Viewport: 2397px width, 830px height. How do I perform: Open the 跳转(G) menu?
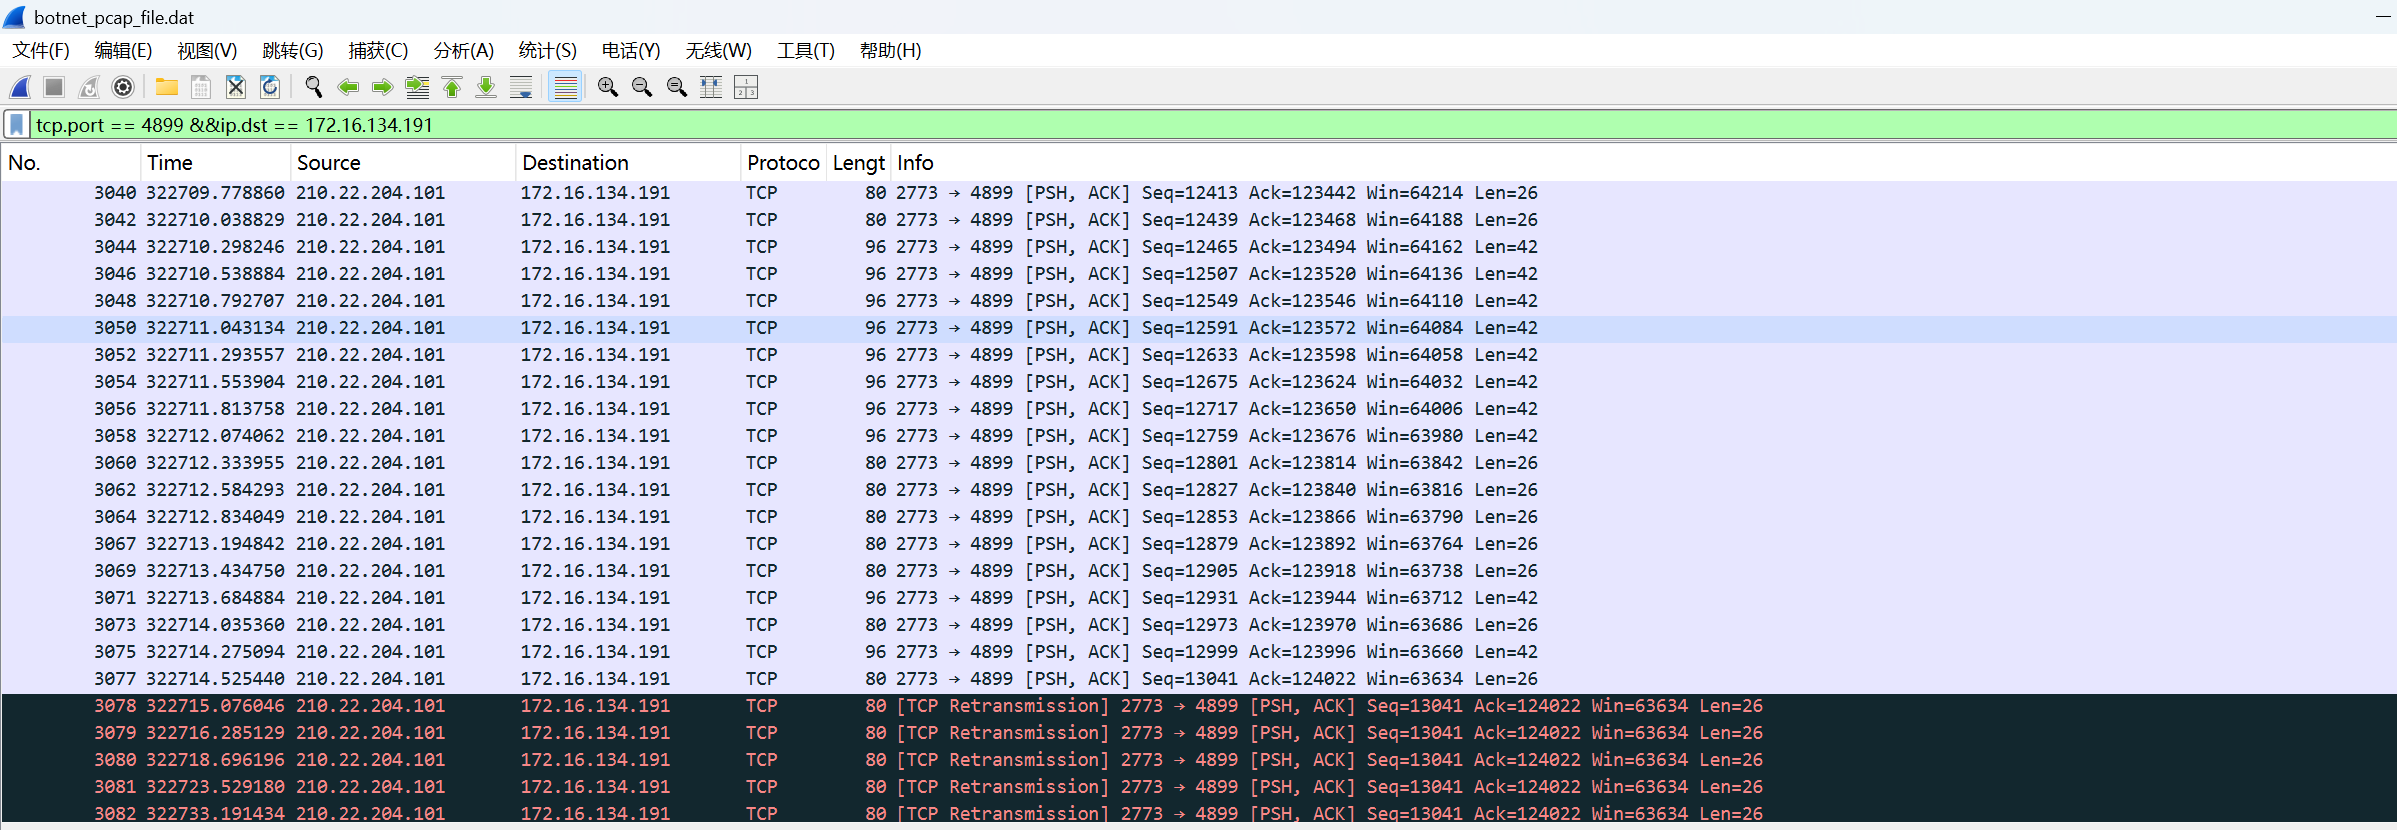point(293,50)
